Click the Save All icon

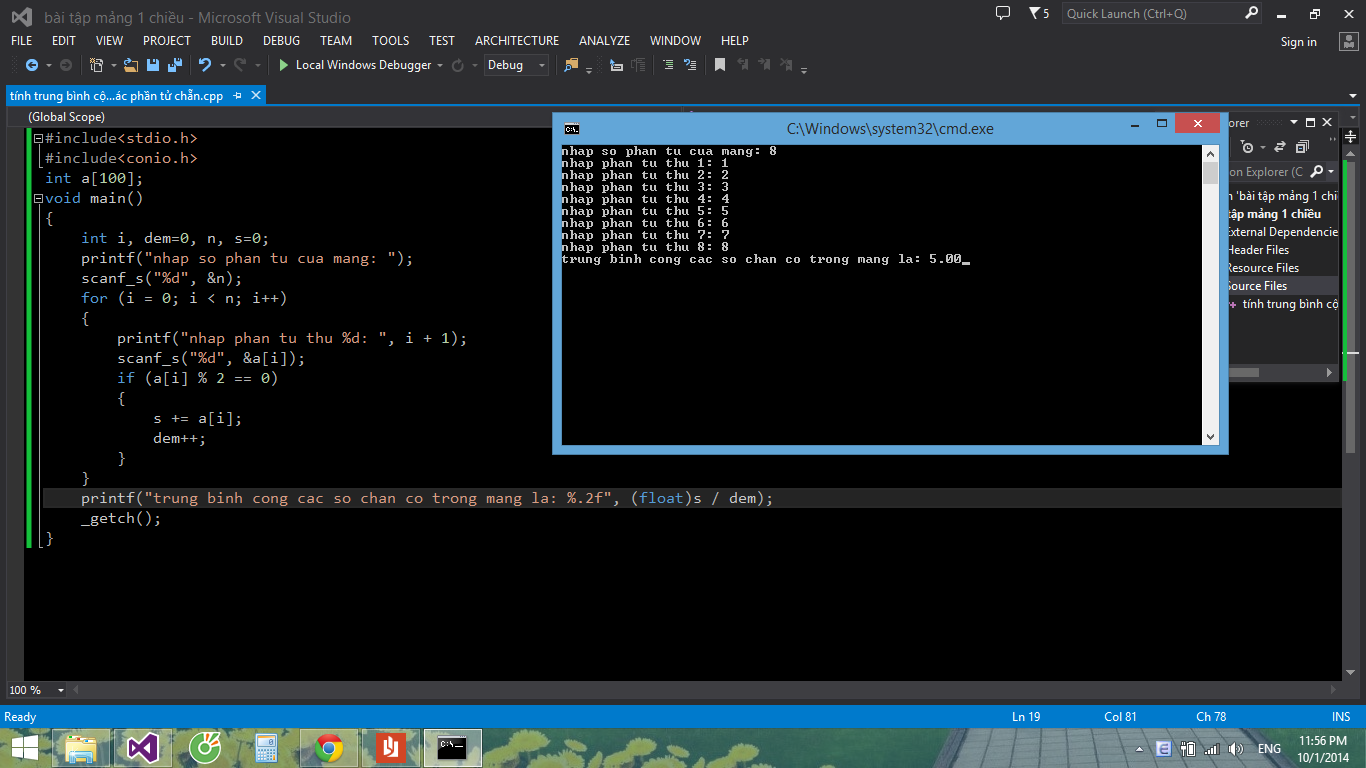point(175,65)
